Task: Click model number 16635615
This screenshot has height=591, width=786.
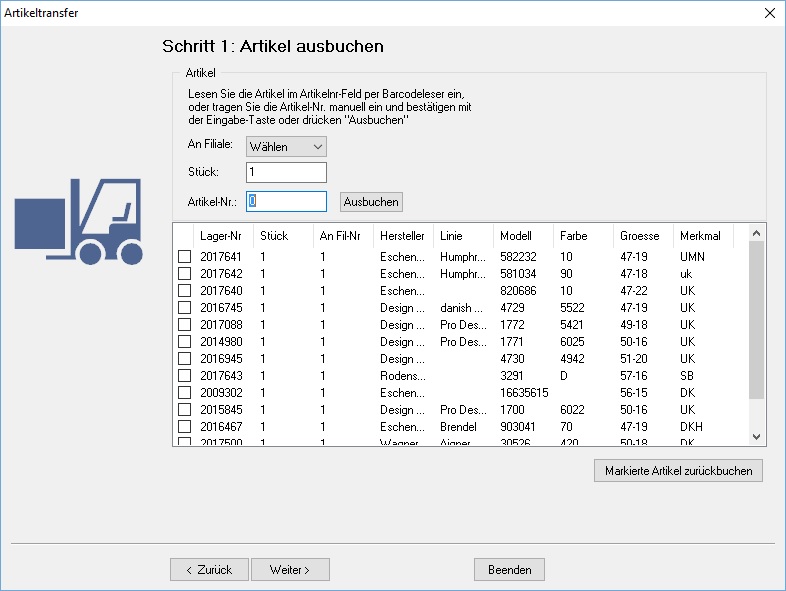Action: pos(524,392)
